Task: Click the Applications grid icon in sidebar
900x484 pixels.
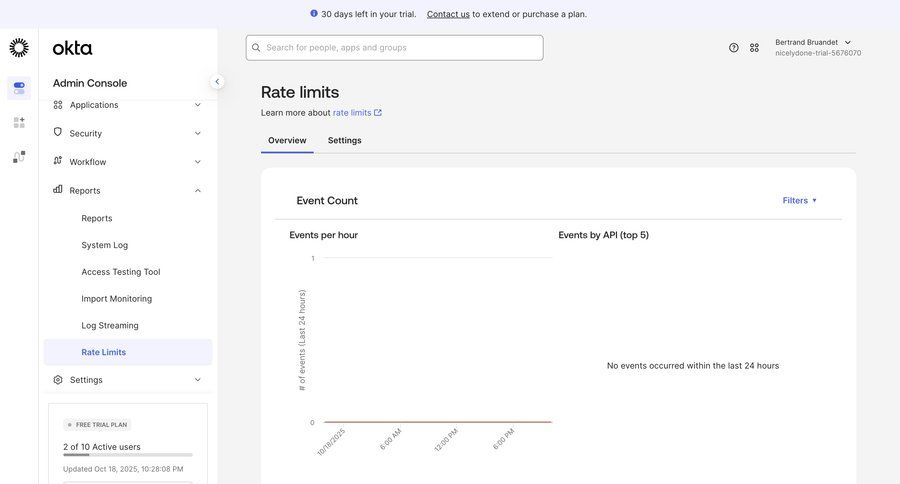Action: 58,104
